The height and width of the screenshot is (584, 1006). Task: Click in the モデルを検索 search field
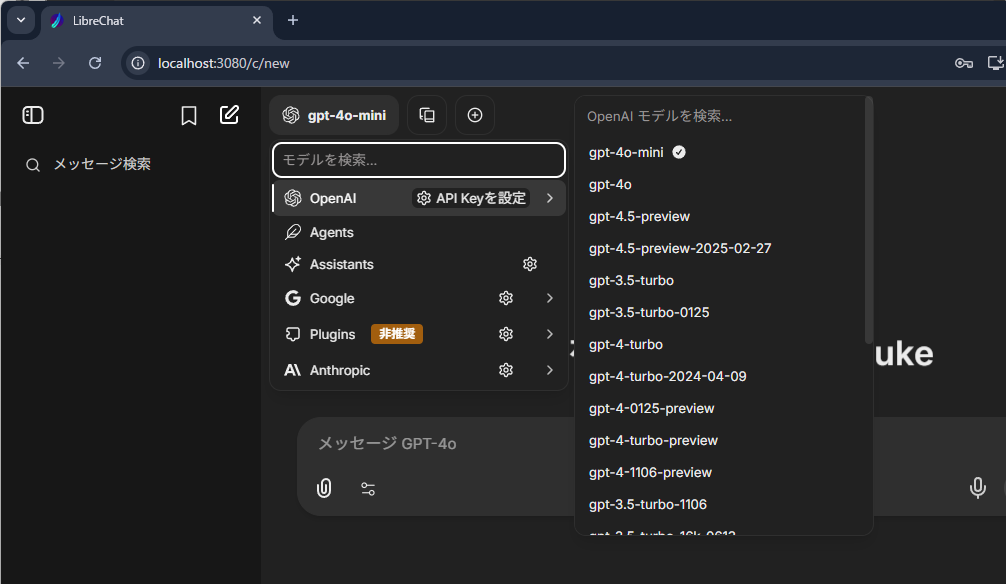pyautogui.click(x=419, y=160)
